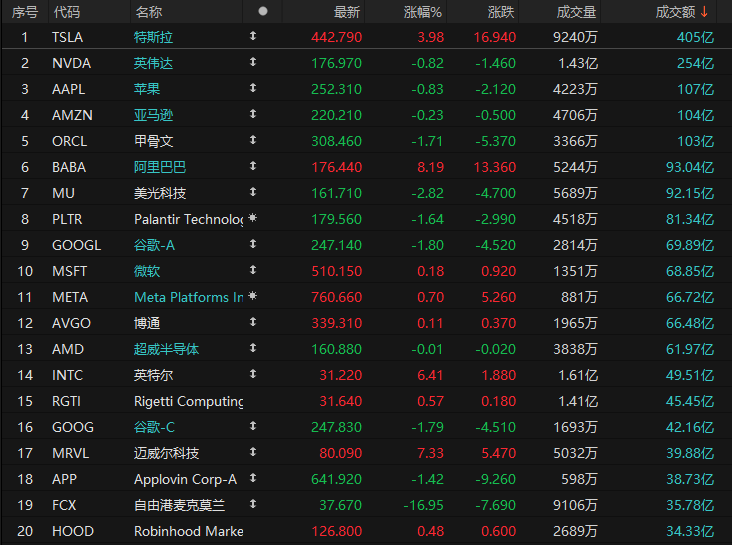Open the 英伟达 stock name link
This screenshot has width=732, height=545.
coord(154,63)
